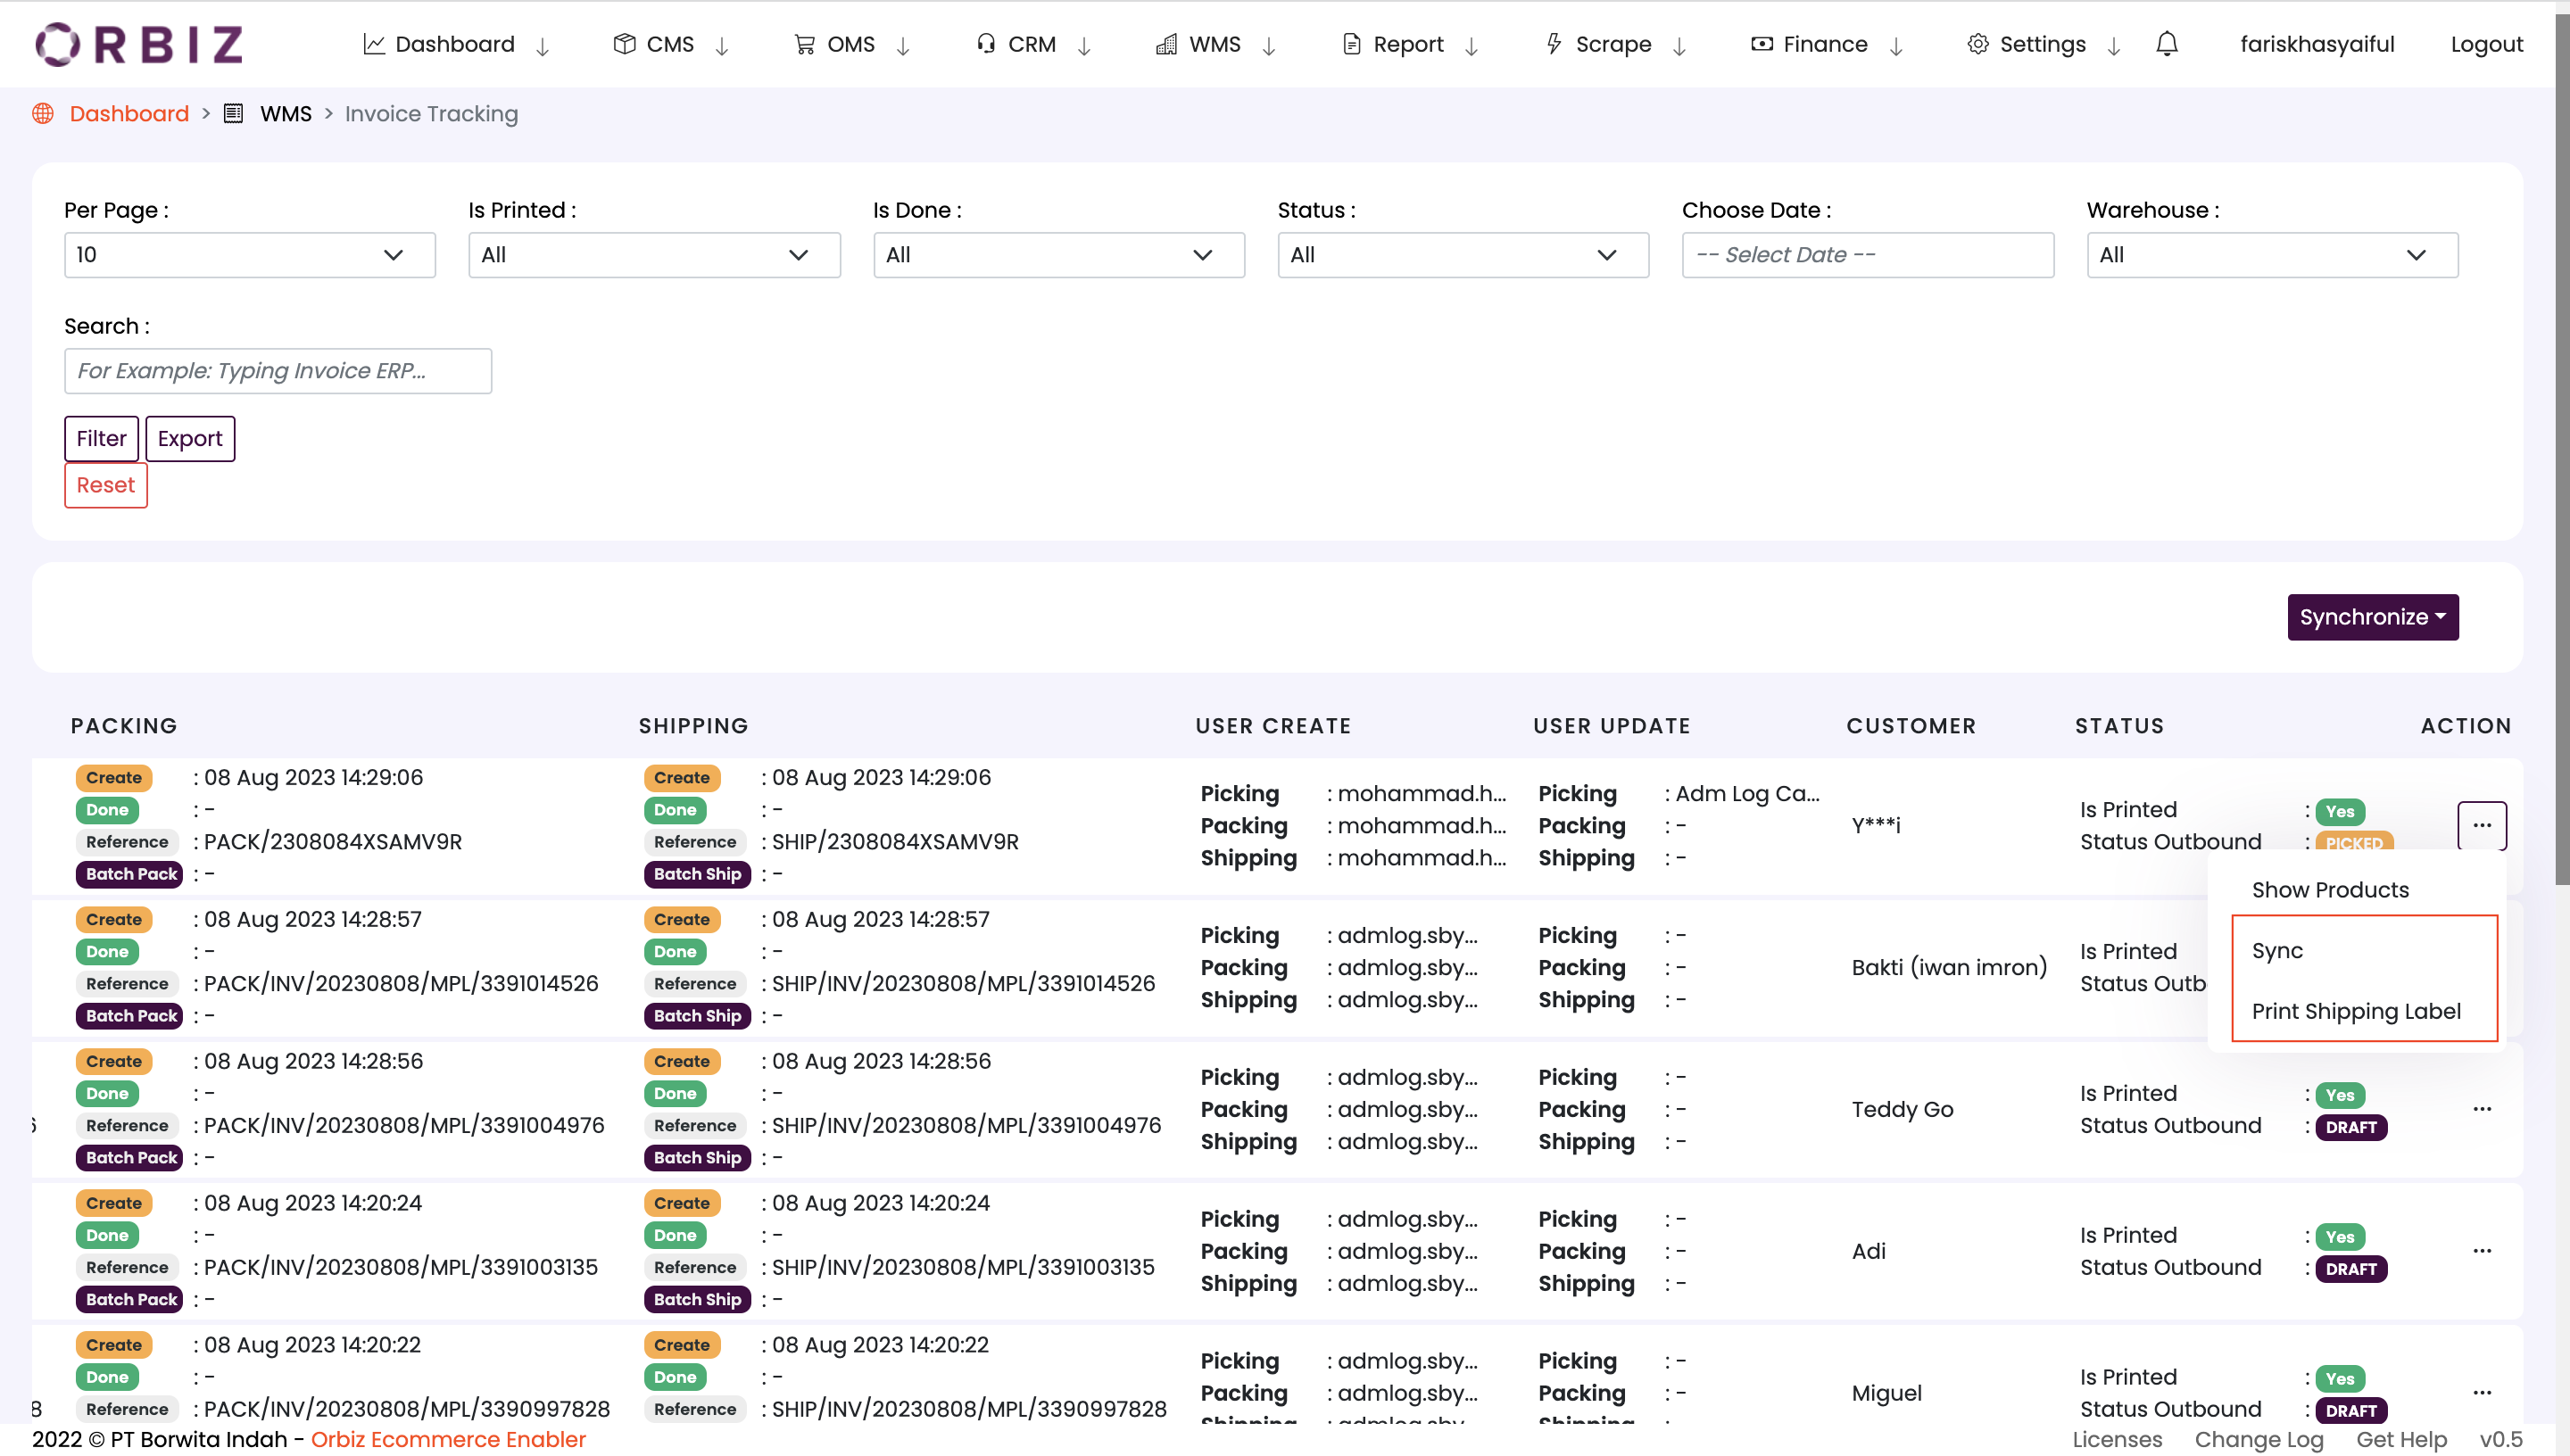Click the Scrape lightning icon
The width and height of the screenshot is (2570, 1456).
pos(1554,44)
